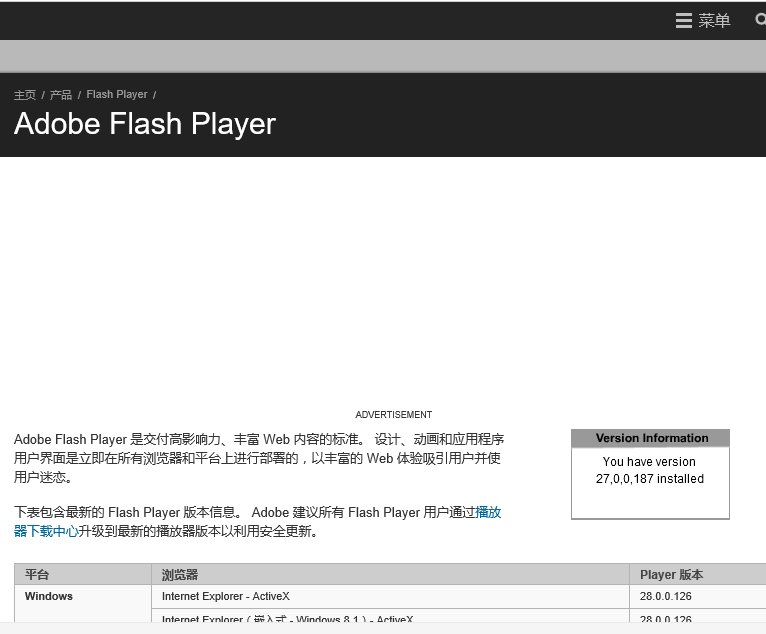Click the 菜单 menu label

[x=714, y=21]
